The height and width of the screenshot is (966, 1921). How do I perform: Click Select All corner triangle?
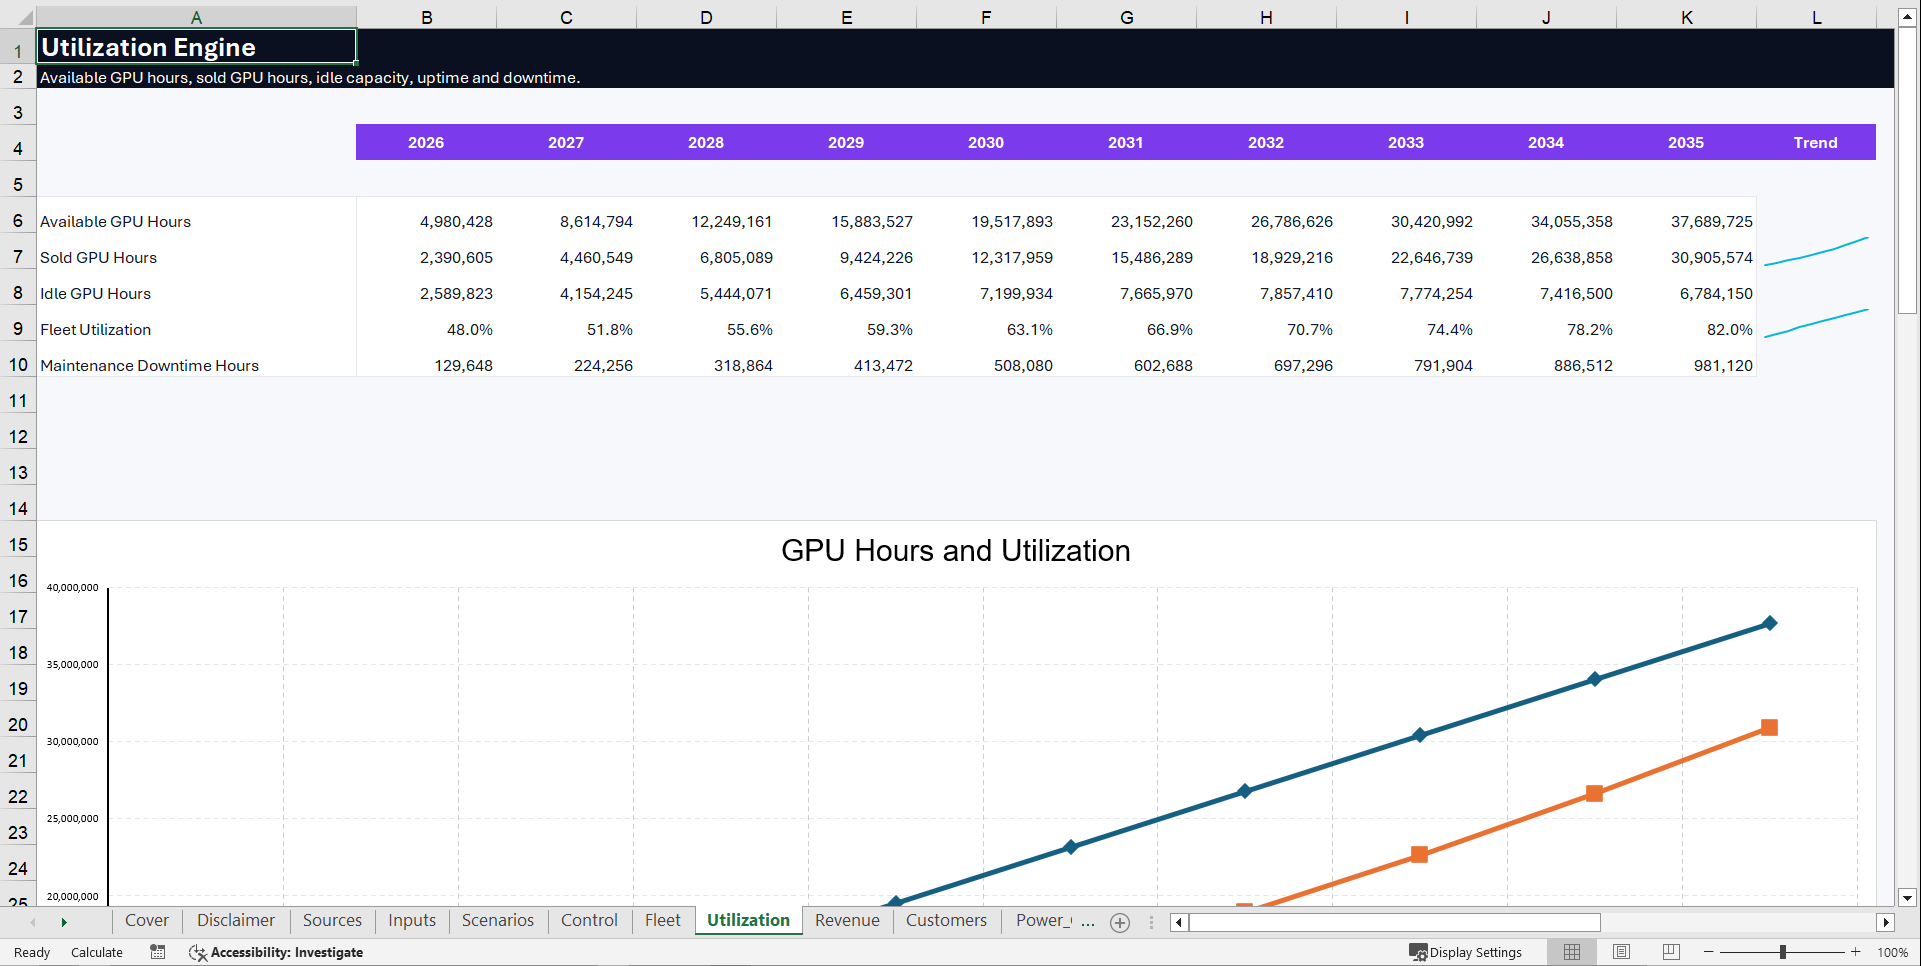tap(25, 18)
